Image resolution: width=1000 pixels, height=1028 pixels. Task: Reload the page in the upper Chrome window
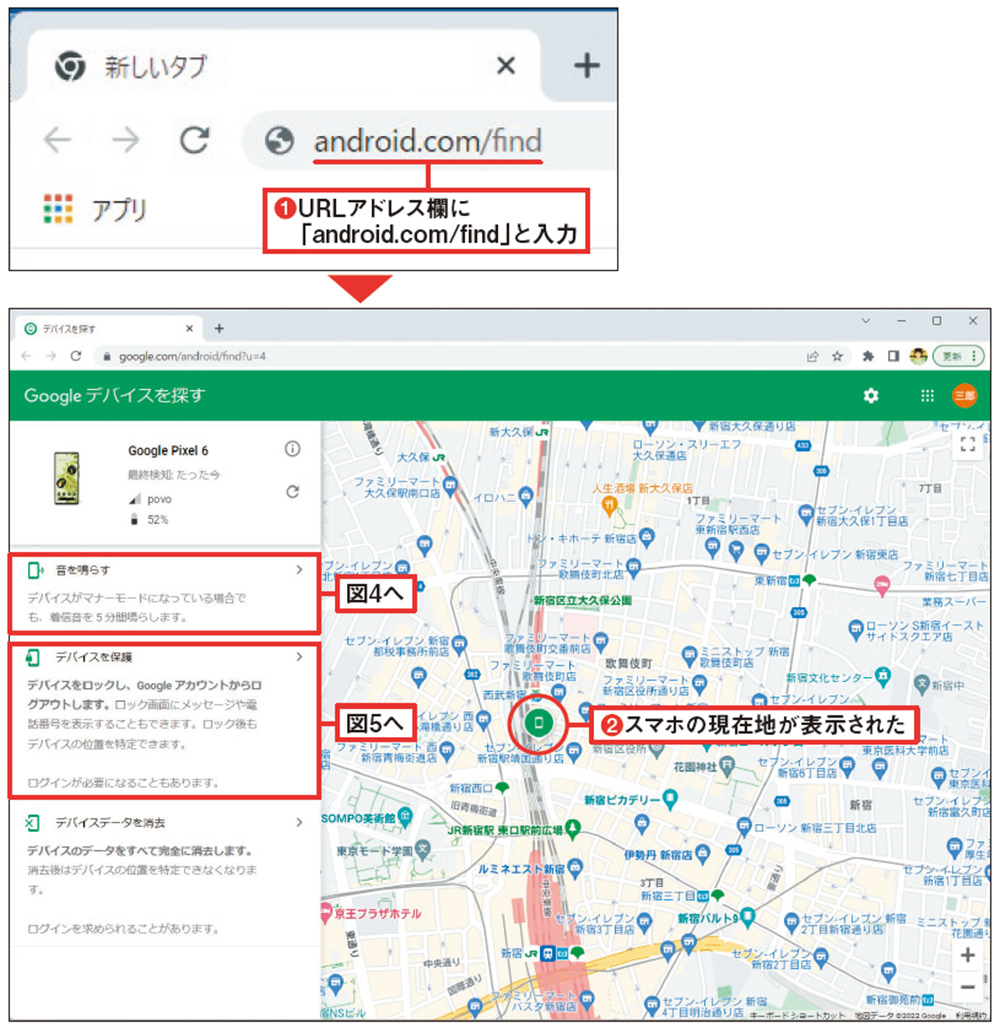194,139
